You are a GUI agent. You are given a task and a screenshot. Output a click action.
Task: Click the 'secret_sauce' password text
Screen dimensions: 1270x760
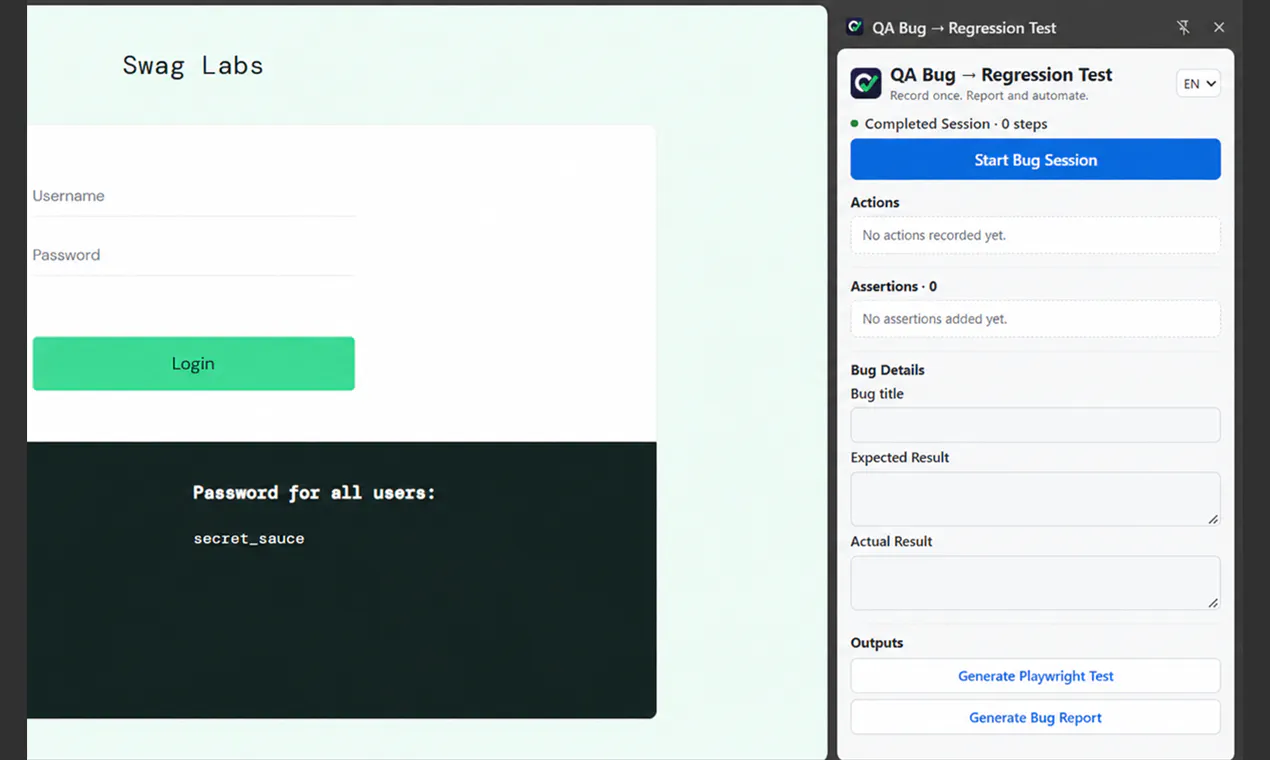point(249,538)
